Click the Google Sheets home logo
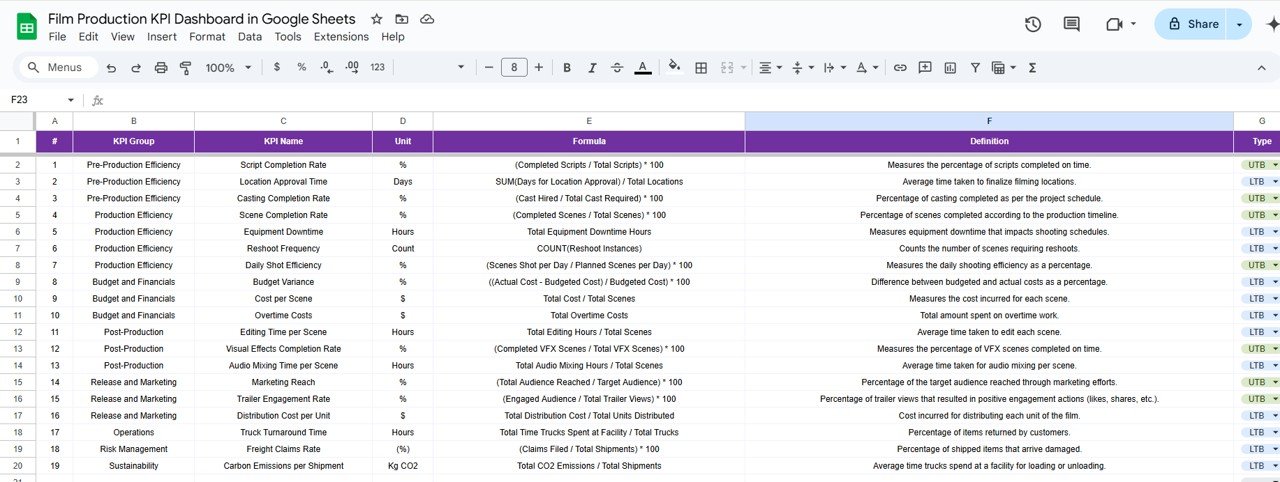This screenshot has width=1280, height=482. (27, 26)
